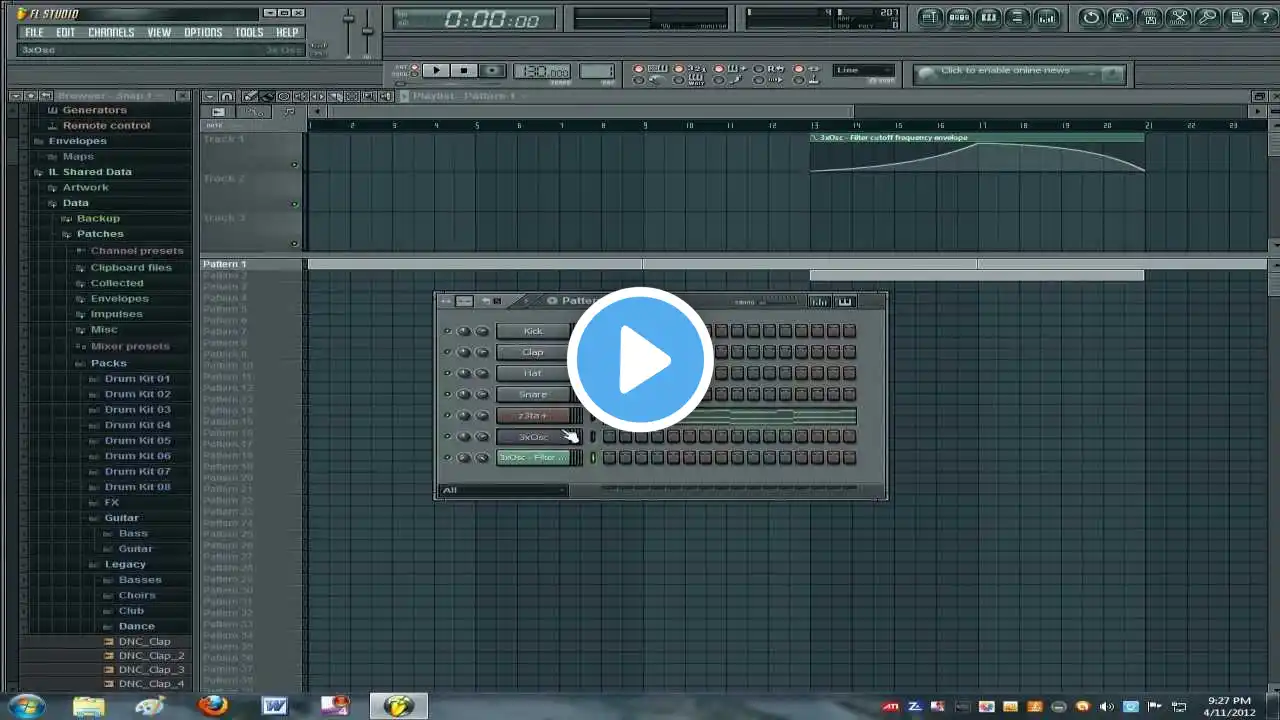Open the CHANNELS menu
The width and height of the screenshot is (1280, 720).
[111, 32]
